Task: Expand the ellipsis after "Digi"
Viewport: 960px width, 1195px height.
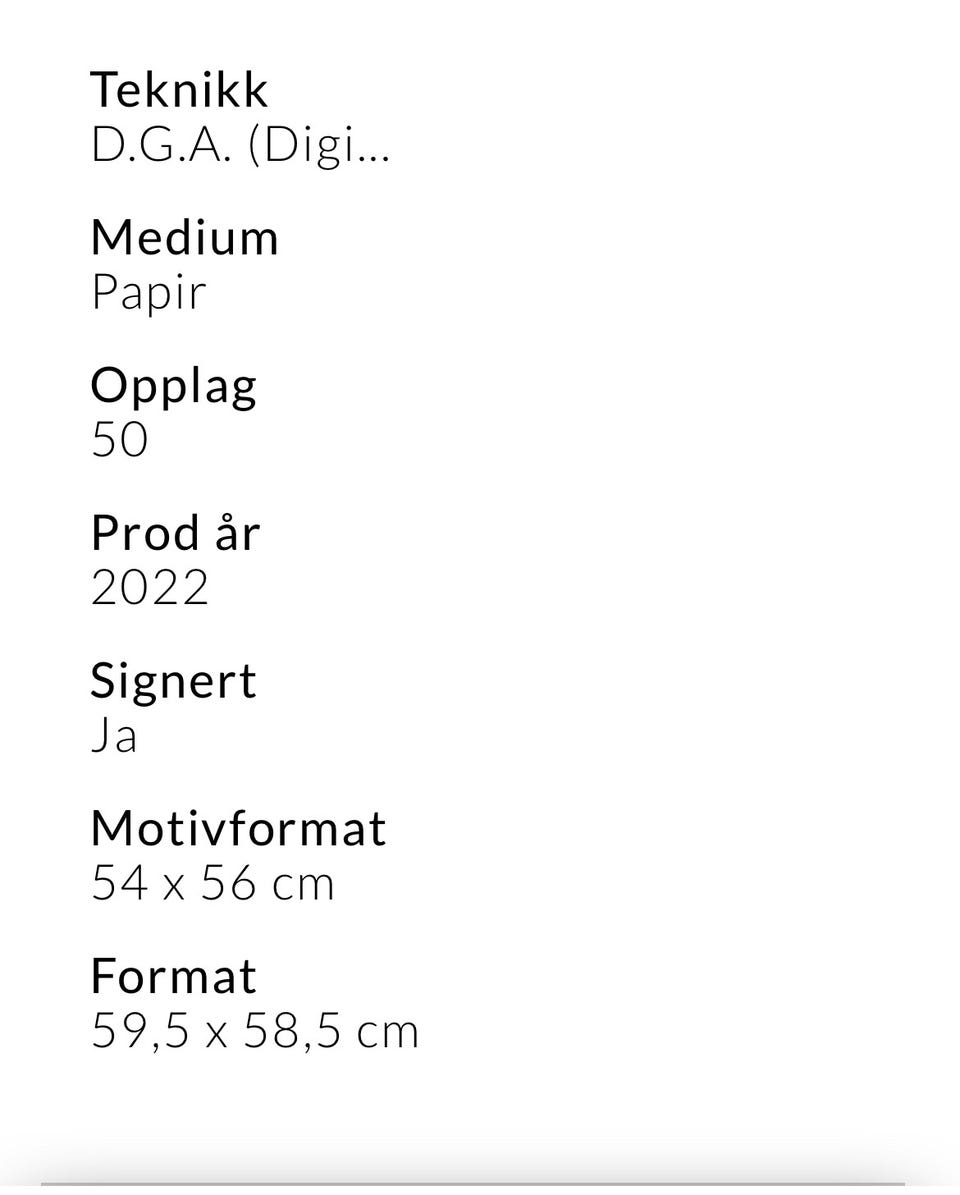Action: point(373,158)
